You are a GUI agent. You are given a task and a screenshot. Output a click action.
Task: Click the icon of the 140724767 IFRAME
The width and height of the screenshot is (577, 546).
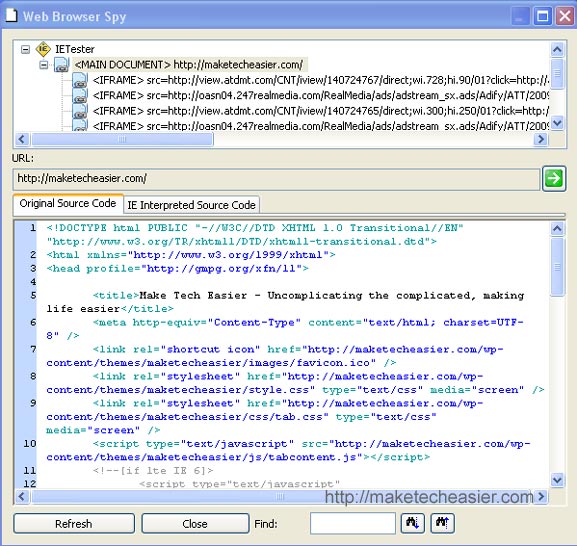point(80,80)
